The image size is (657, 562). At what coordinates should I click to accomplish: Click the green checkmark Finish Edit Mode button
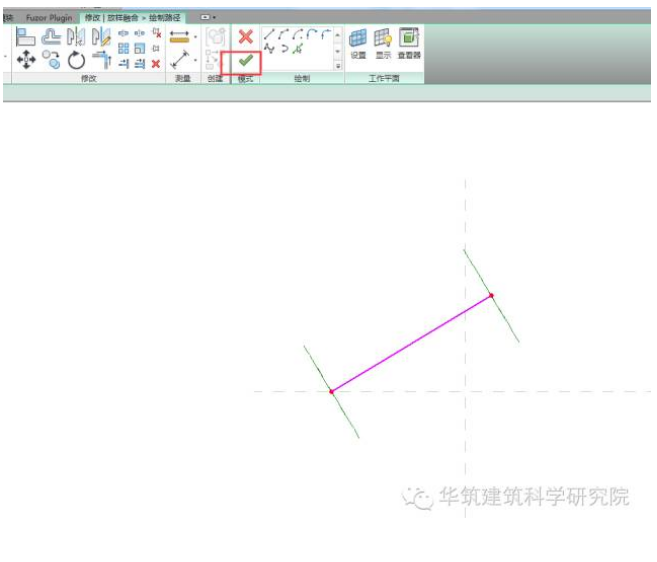point(246,61)
